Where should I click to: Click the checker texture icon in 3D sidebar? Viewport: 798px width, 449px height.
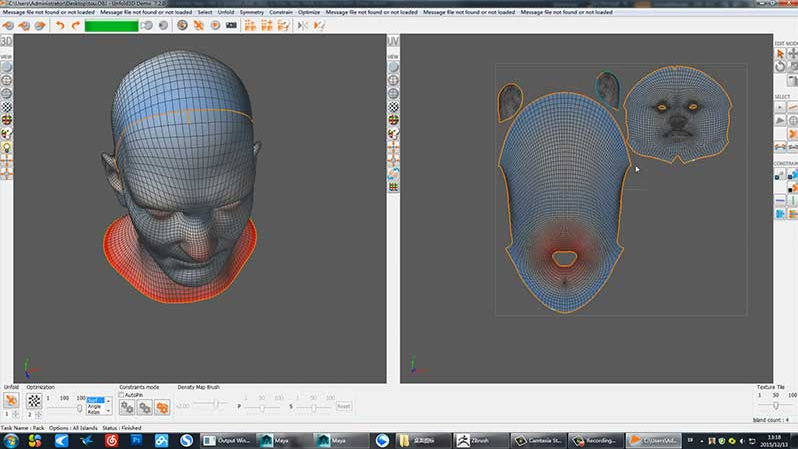7,107
